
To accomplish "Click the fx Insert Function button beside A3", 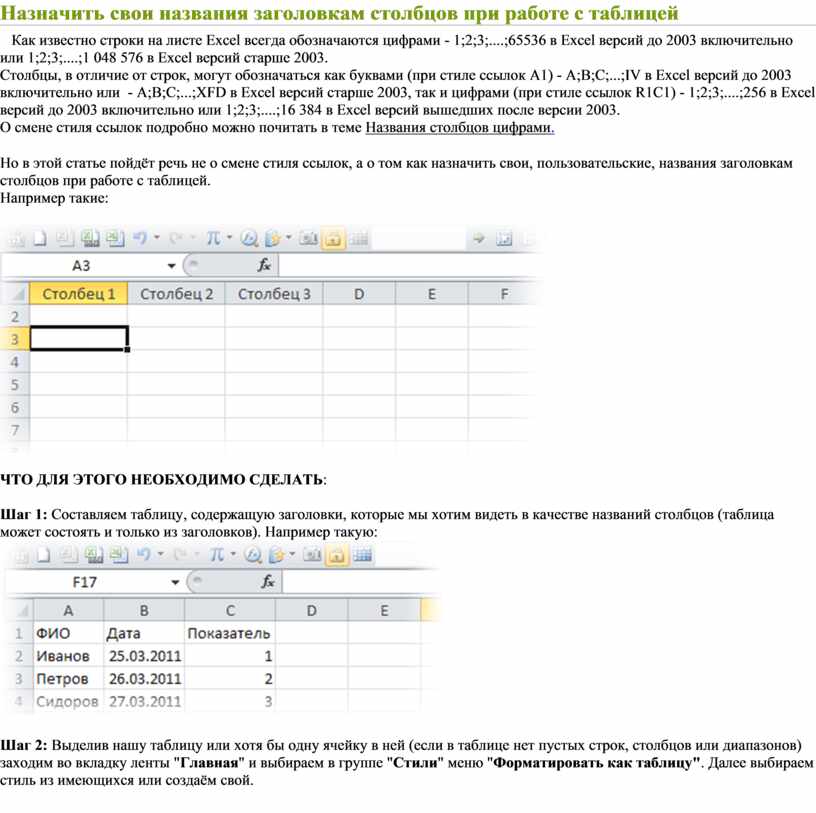I will pyautogui.click(x=265, y=266).
